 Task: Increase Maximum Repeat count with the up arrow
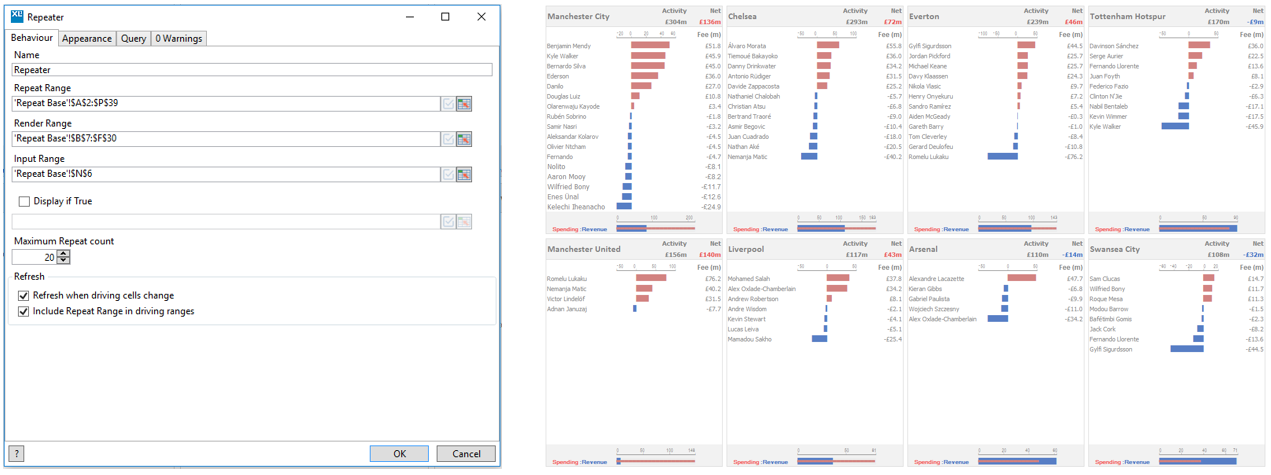(x=64, y=254)
